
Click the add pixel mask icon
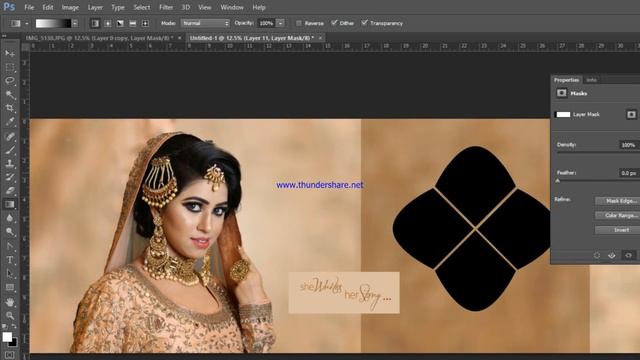631,114
